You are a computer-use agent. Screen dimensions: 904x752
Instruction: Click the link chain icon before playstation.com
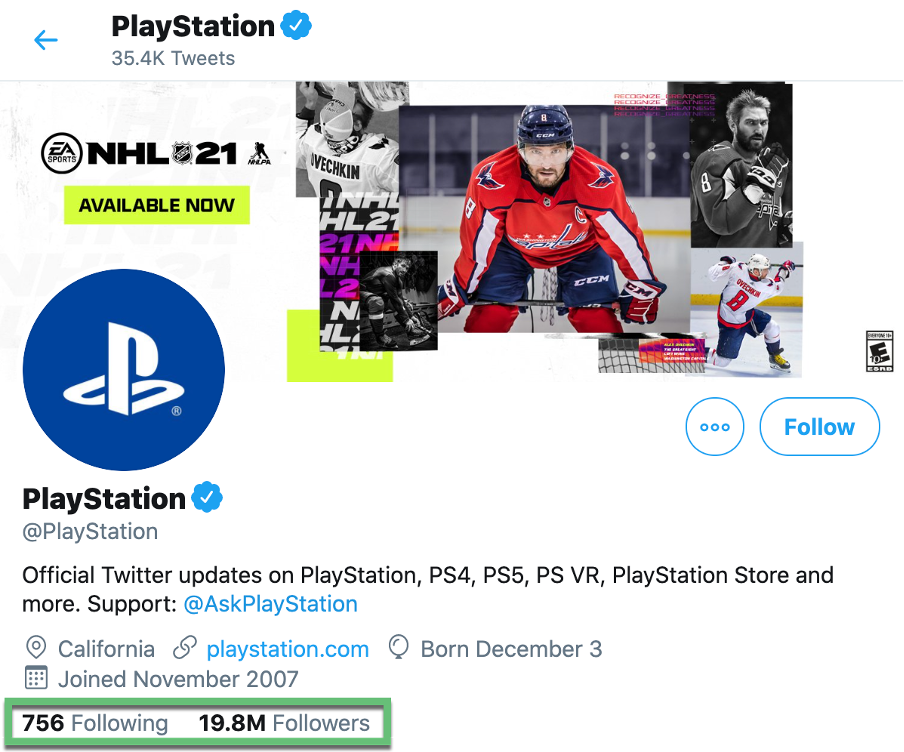coord(188,648)
